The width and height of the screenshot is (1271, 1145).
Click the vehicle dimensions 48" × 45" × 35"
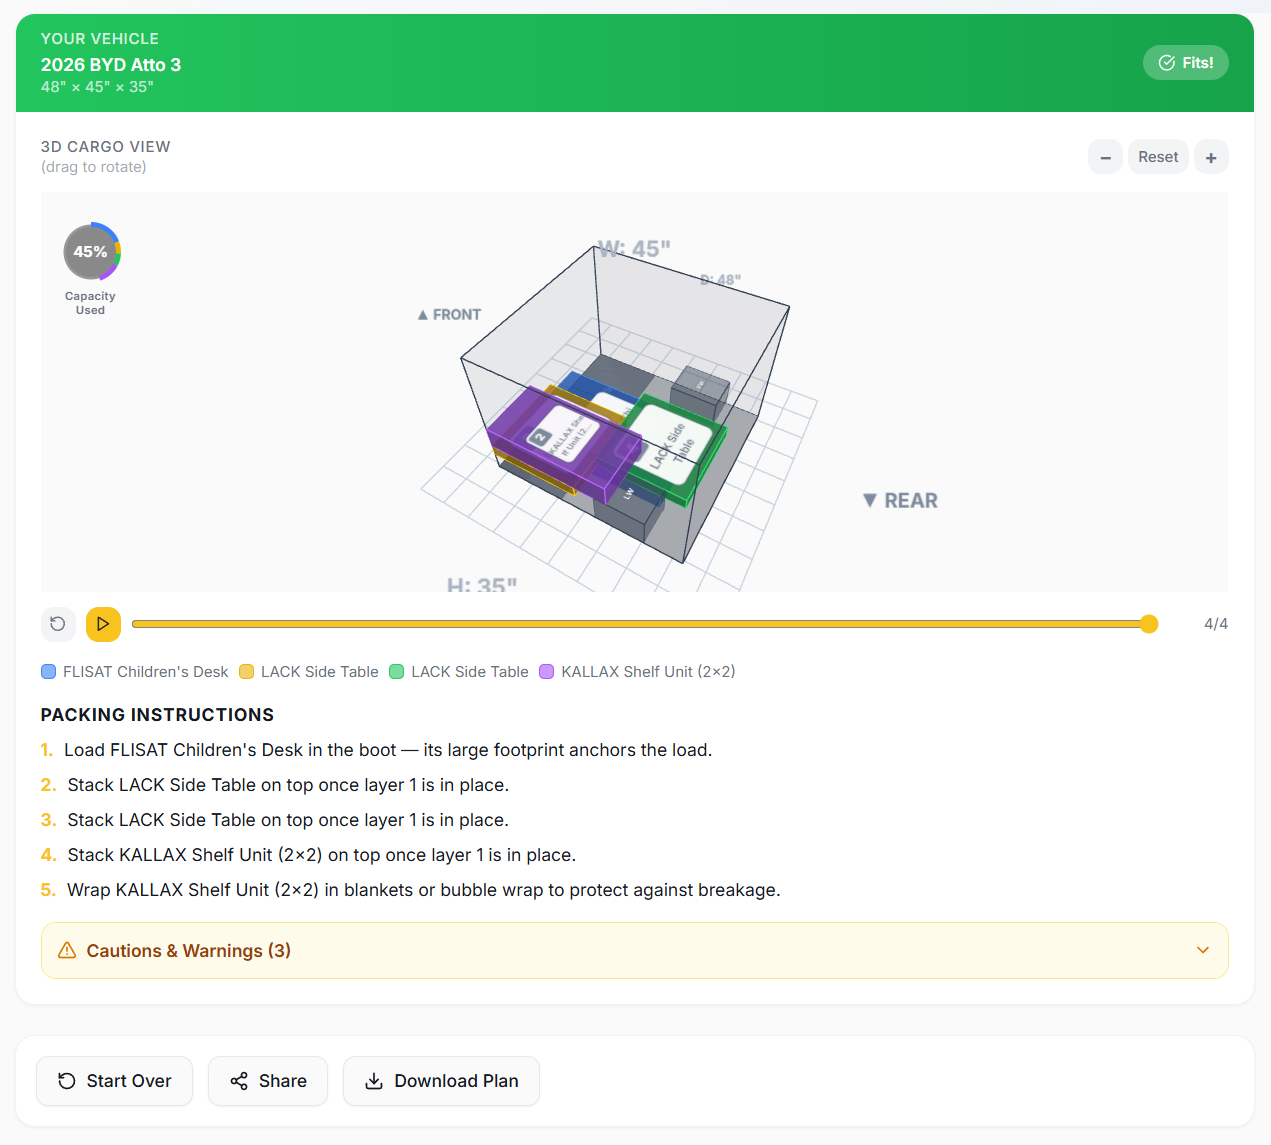tap(97, 87)
